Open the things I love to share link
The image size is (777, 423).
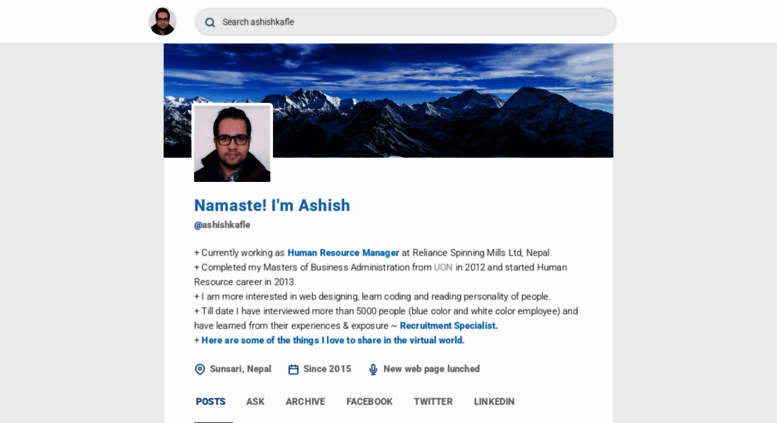(x=333, y=340)
